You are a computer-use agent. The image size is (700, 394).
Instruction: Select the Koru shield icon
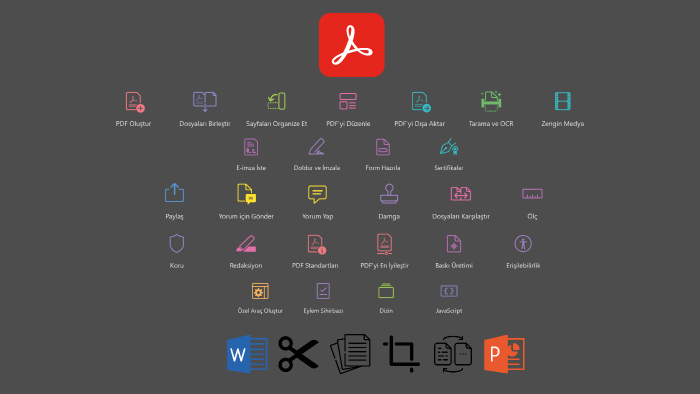(x=177, y=244)
